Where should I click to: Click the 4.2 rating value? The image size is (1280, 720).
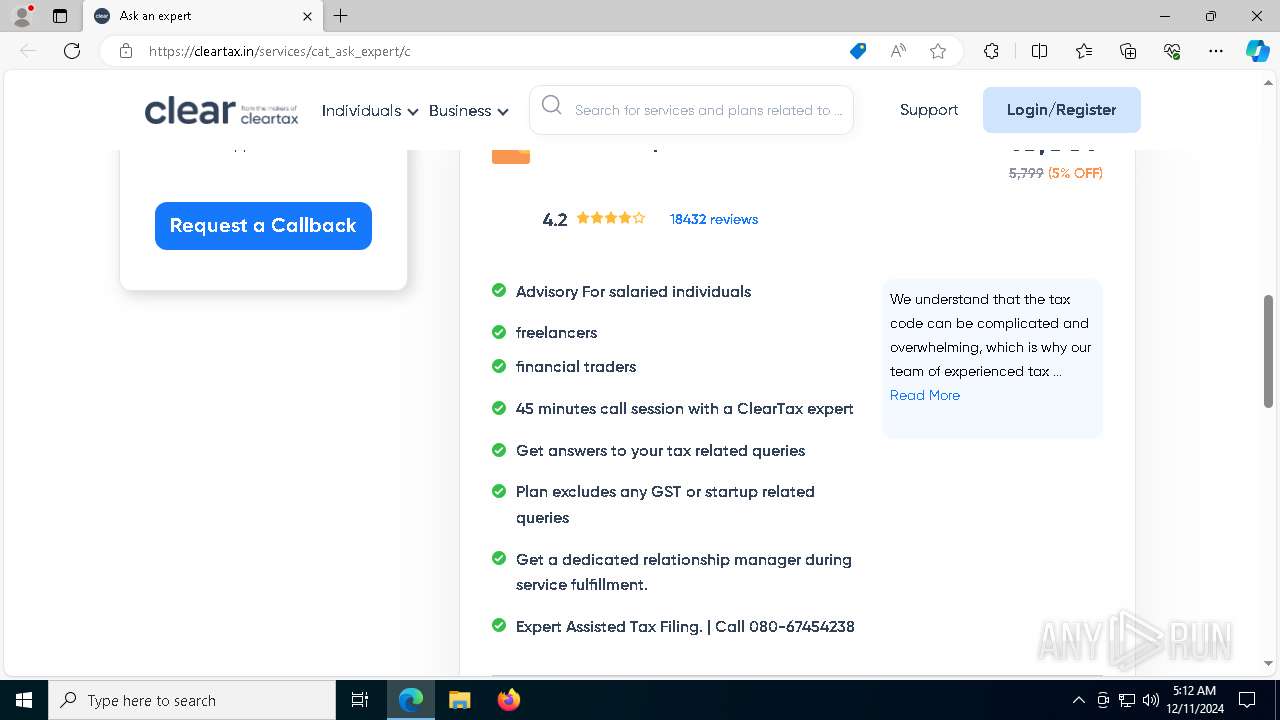[555, 220]
